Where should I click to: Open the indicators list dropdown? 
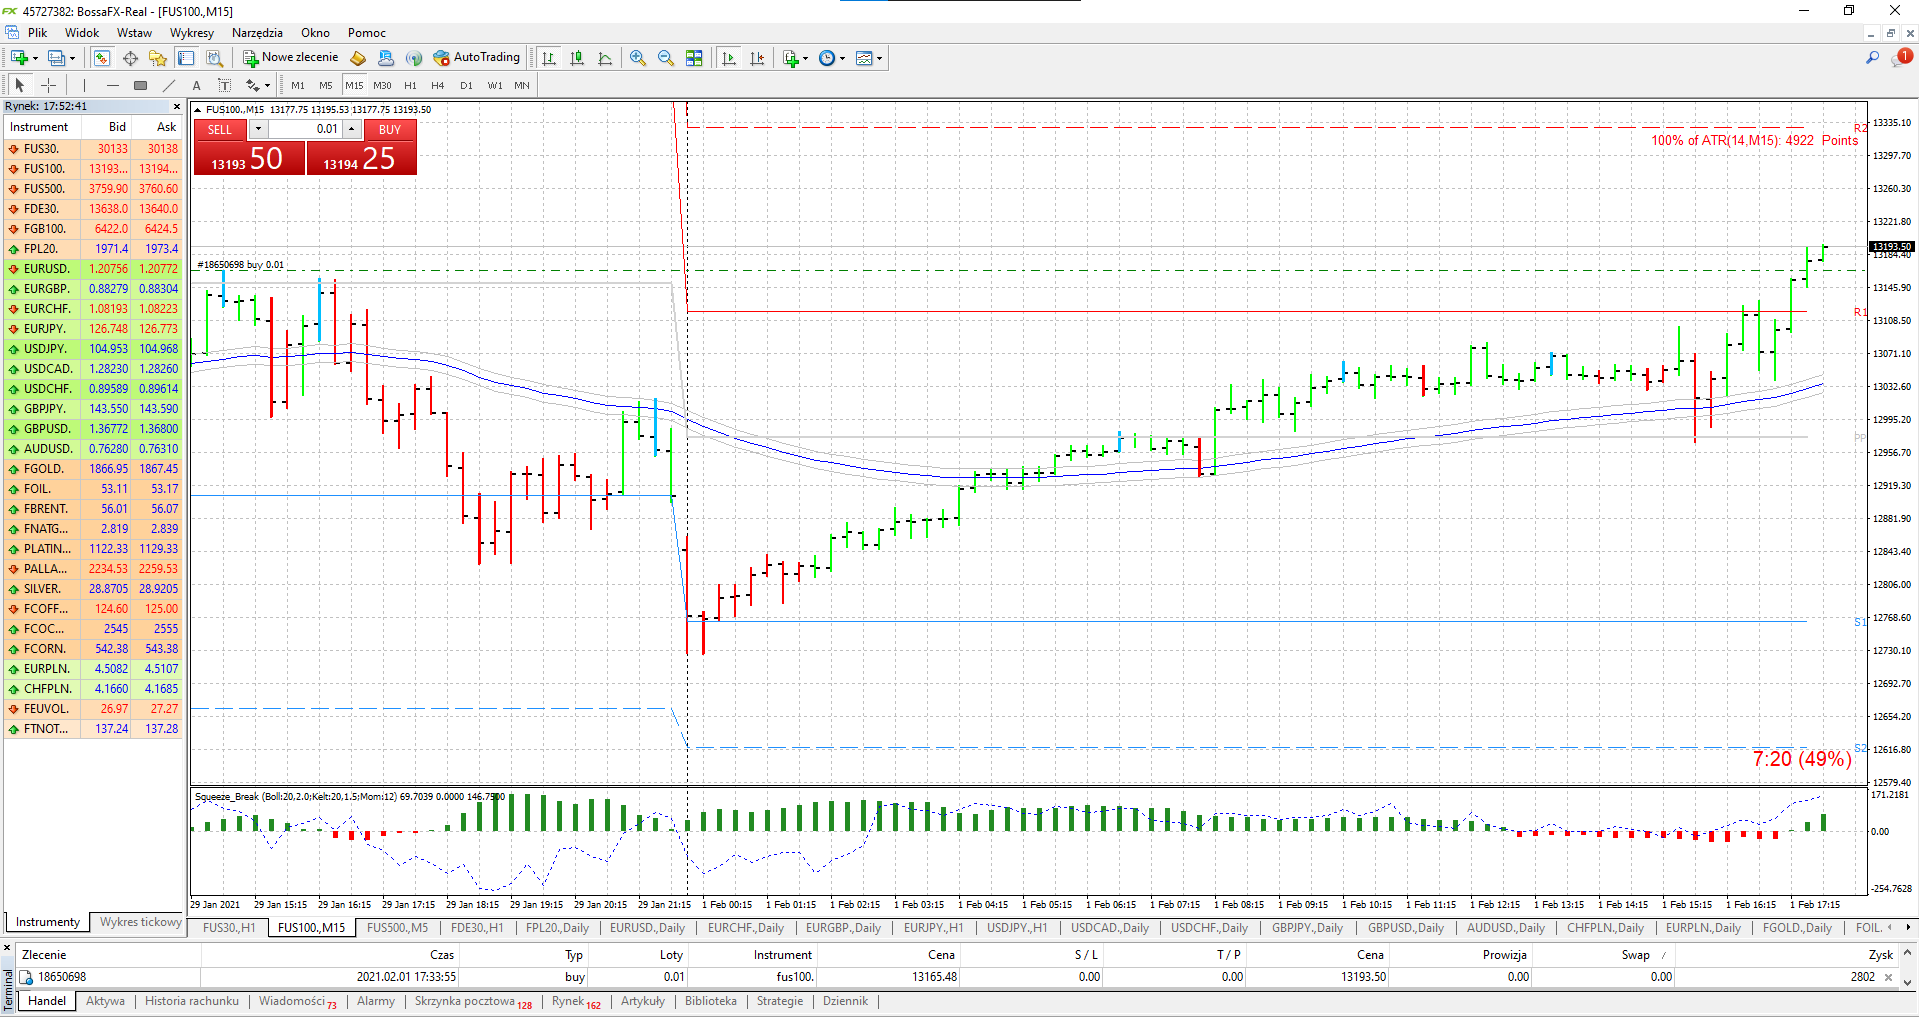(795, 58)
